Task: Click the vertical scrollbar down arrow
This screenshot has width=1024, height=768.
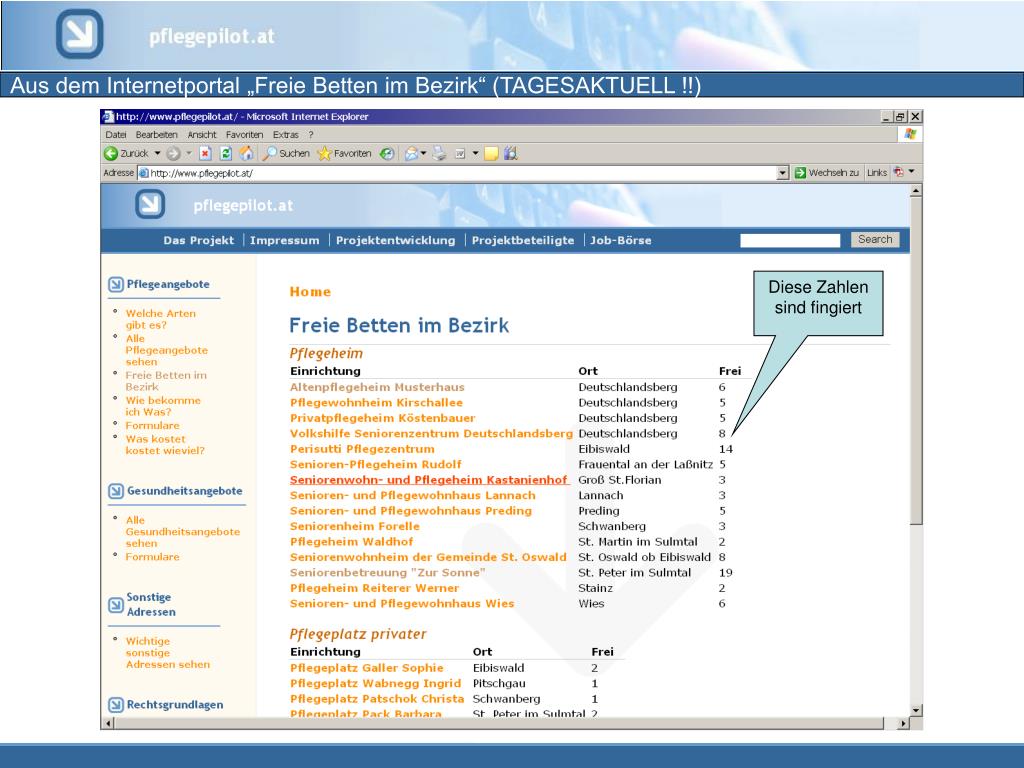Action: [x=916, y=711]
